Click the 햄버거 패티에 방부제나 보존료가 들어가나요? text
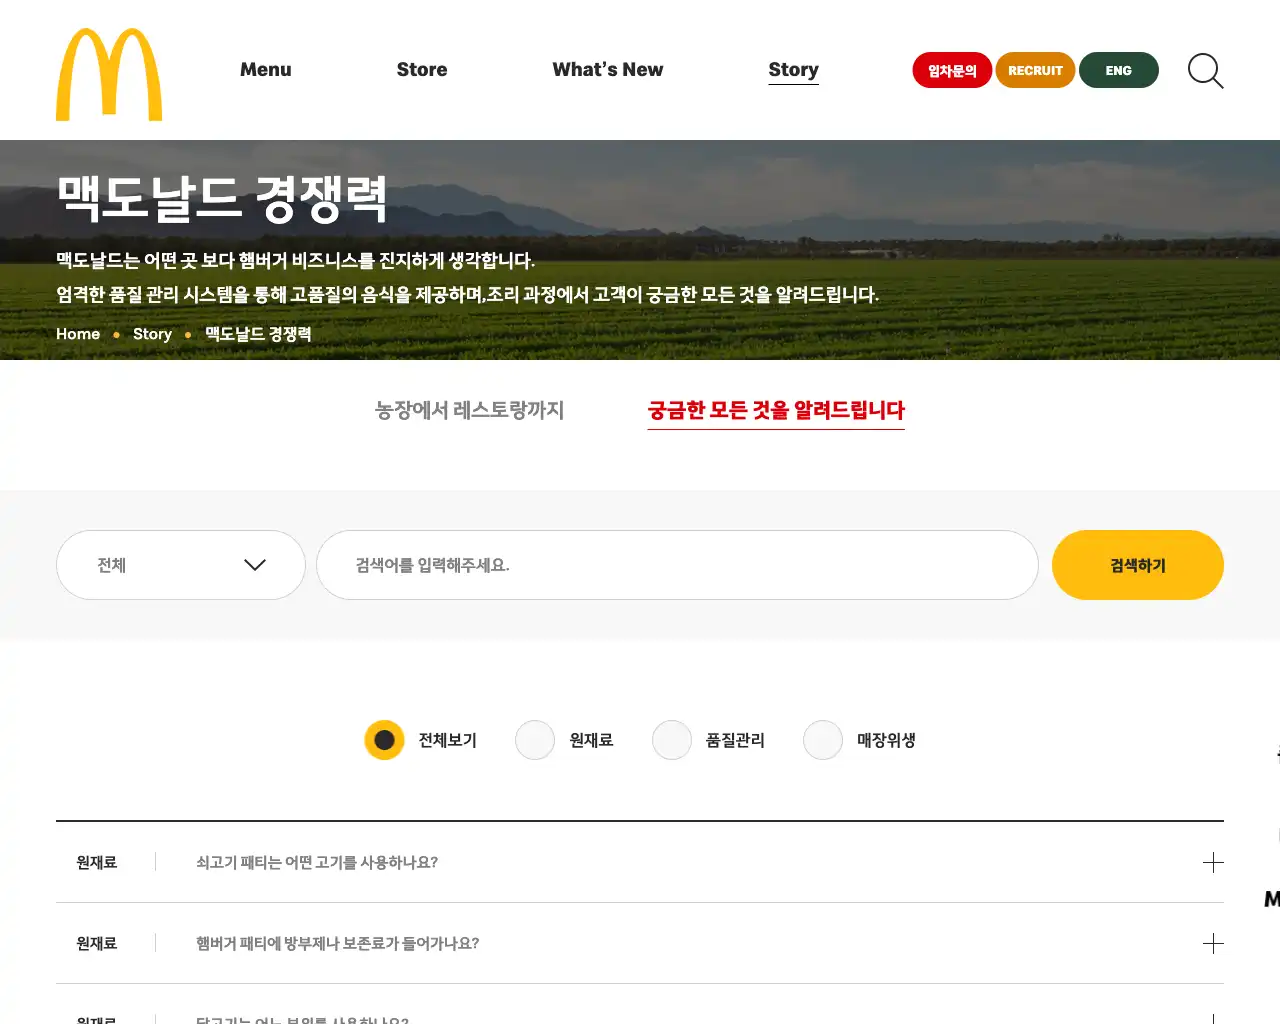Image resolution: width=1280 pixels, height=1024 pixels. coord(338,944)
